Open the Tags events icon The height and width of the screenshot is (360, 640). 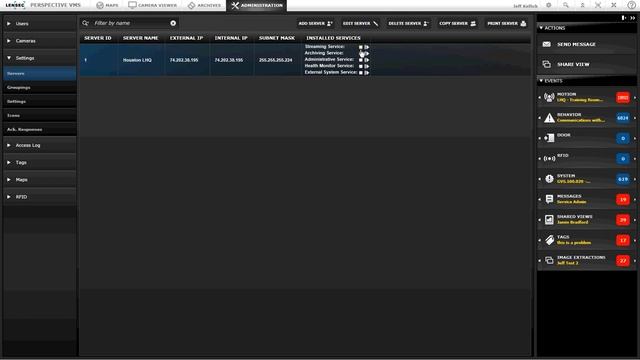[549, 240]
